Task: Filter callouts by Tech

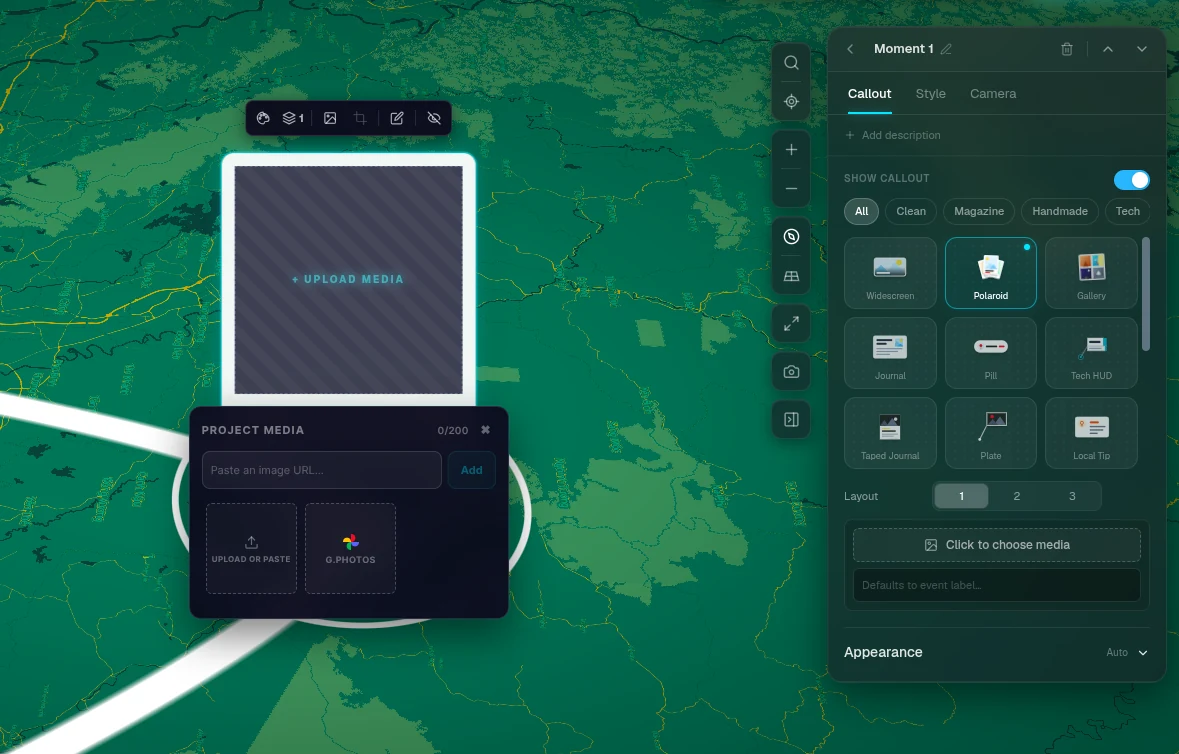Action: (1127, 211)
